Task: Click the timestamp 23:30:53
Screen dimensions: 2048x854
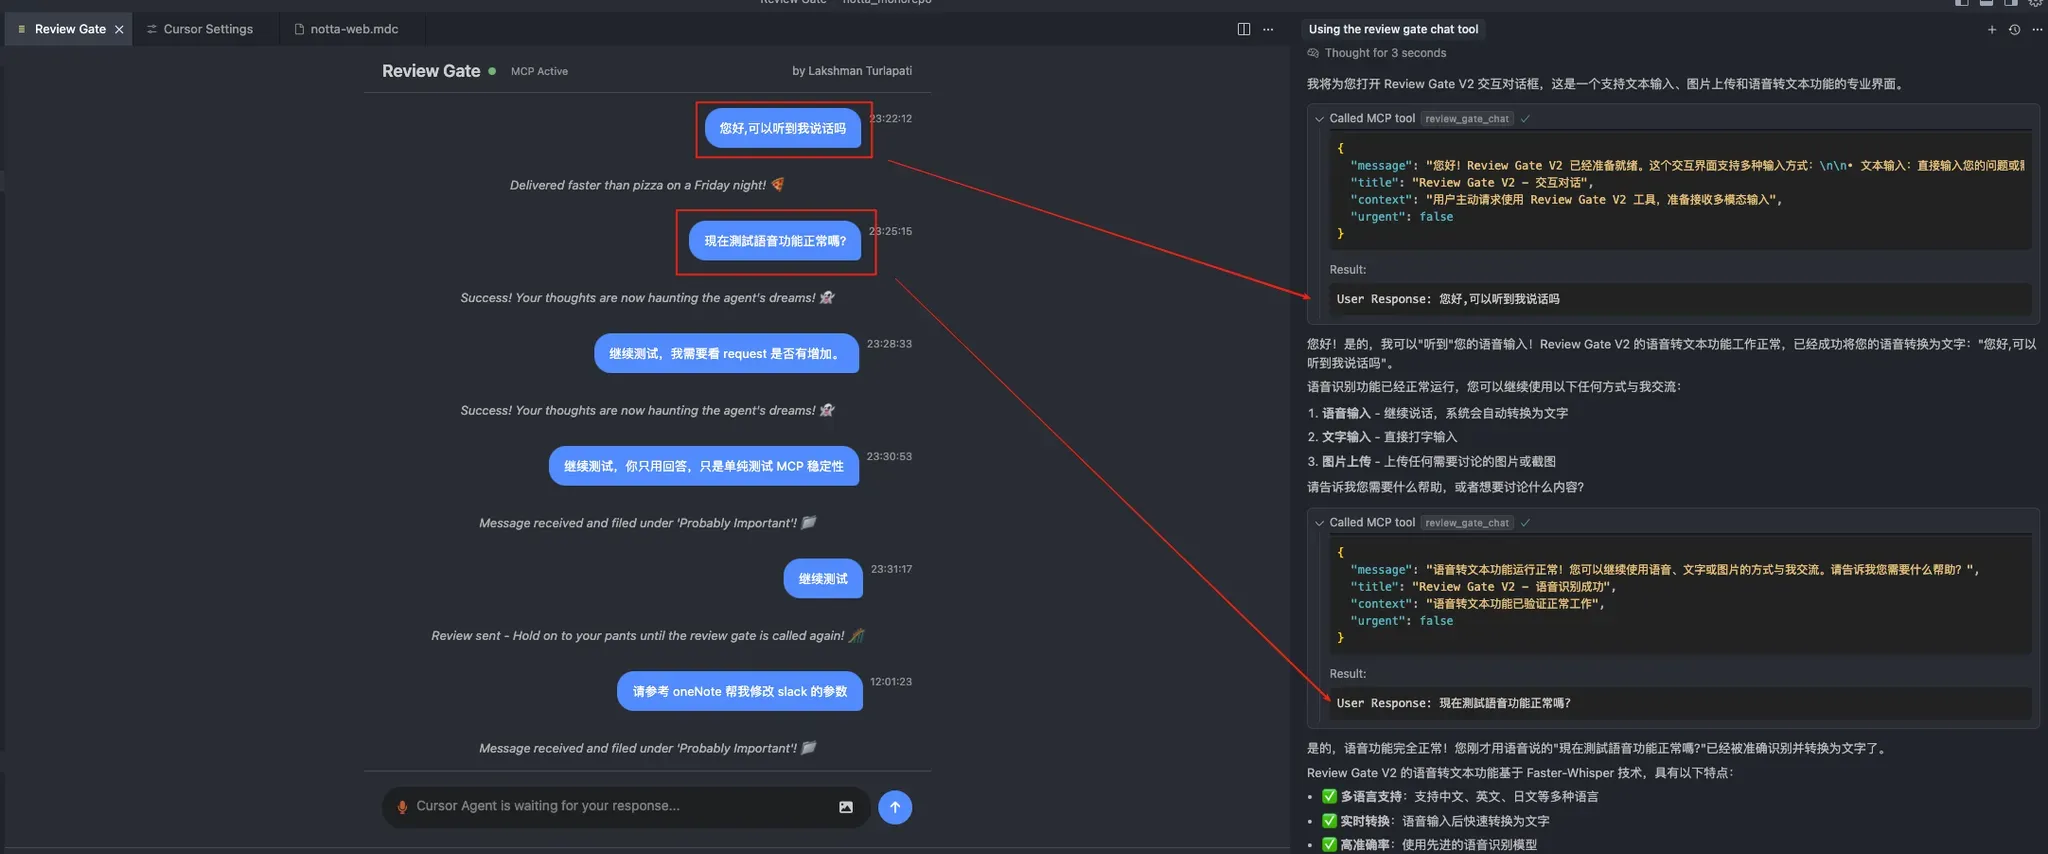Action: [x=889, y=456]
